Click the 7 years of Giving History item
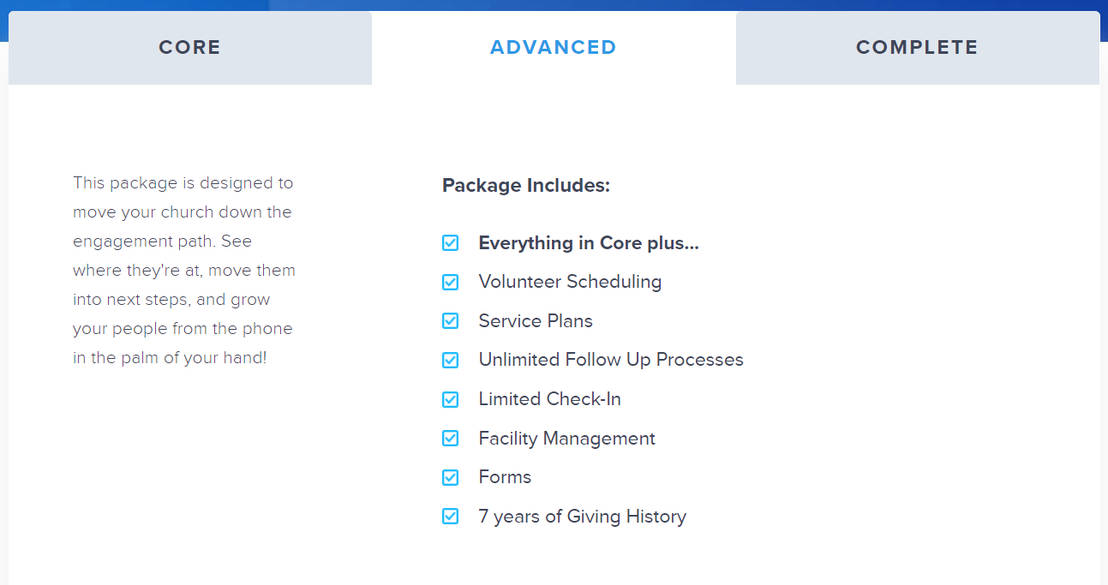This screenshot has height=585, width=1108. click(582, 516)
